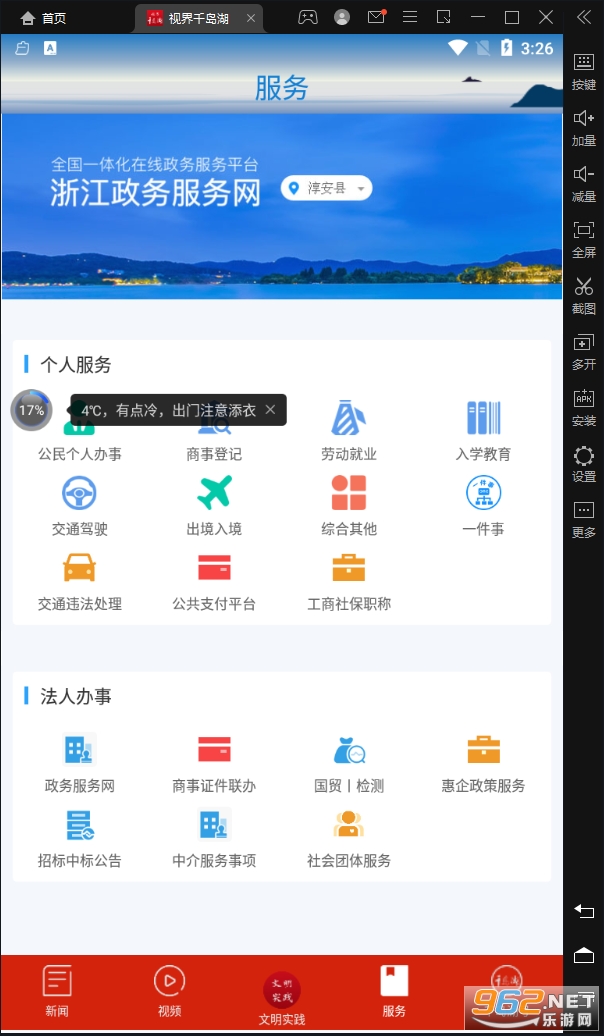
Task: Collapse sidebar with double chevron
Action: pos(584,17)
